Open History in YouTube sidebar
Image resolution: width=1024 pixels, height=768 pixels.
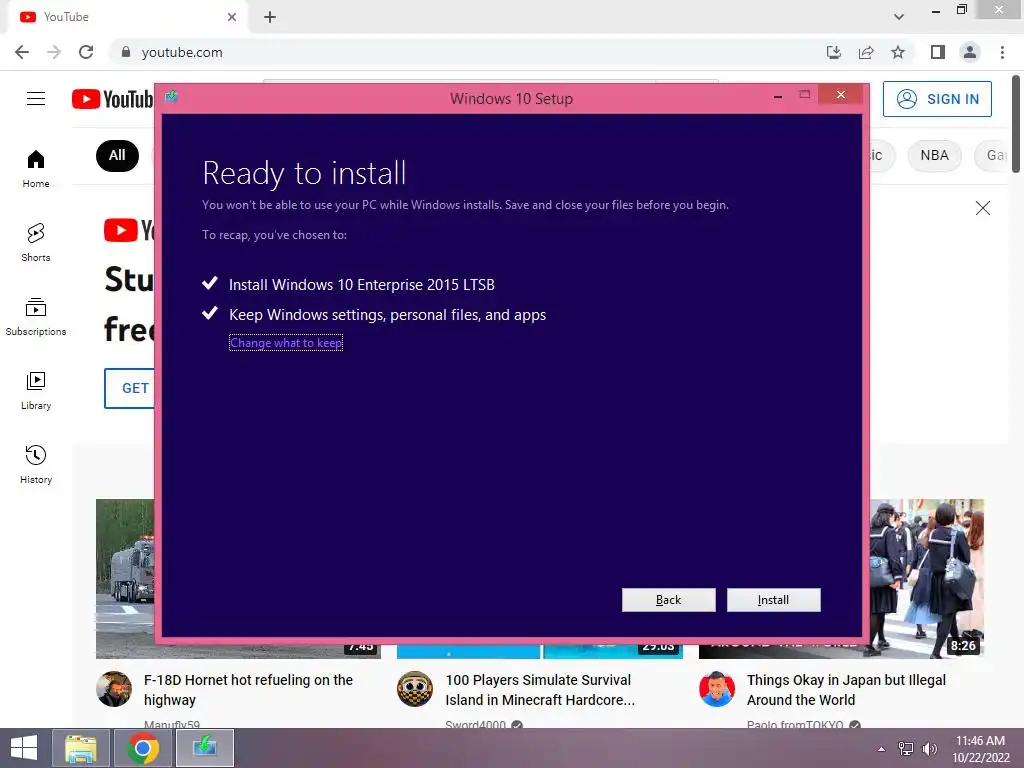click(36, 464)
